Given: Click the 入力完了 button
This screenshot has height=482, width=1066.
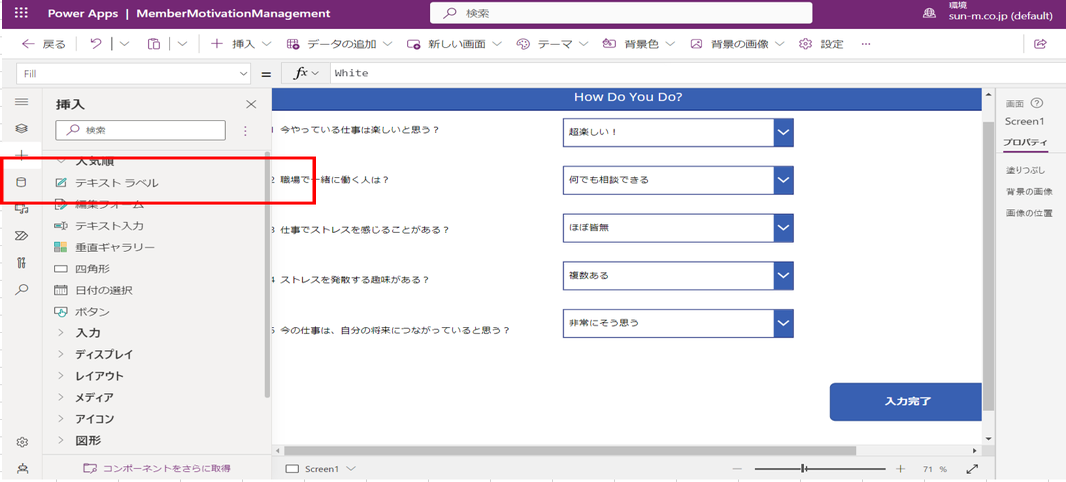Looking at the screenshot, I should (906, 401).
